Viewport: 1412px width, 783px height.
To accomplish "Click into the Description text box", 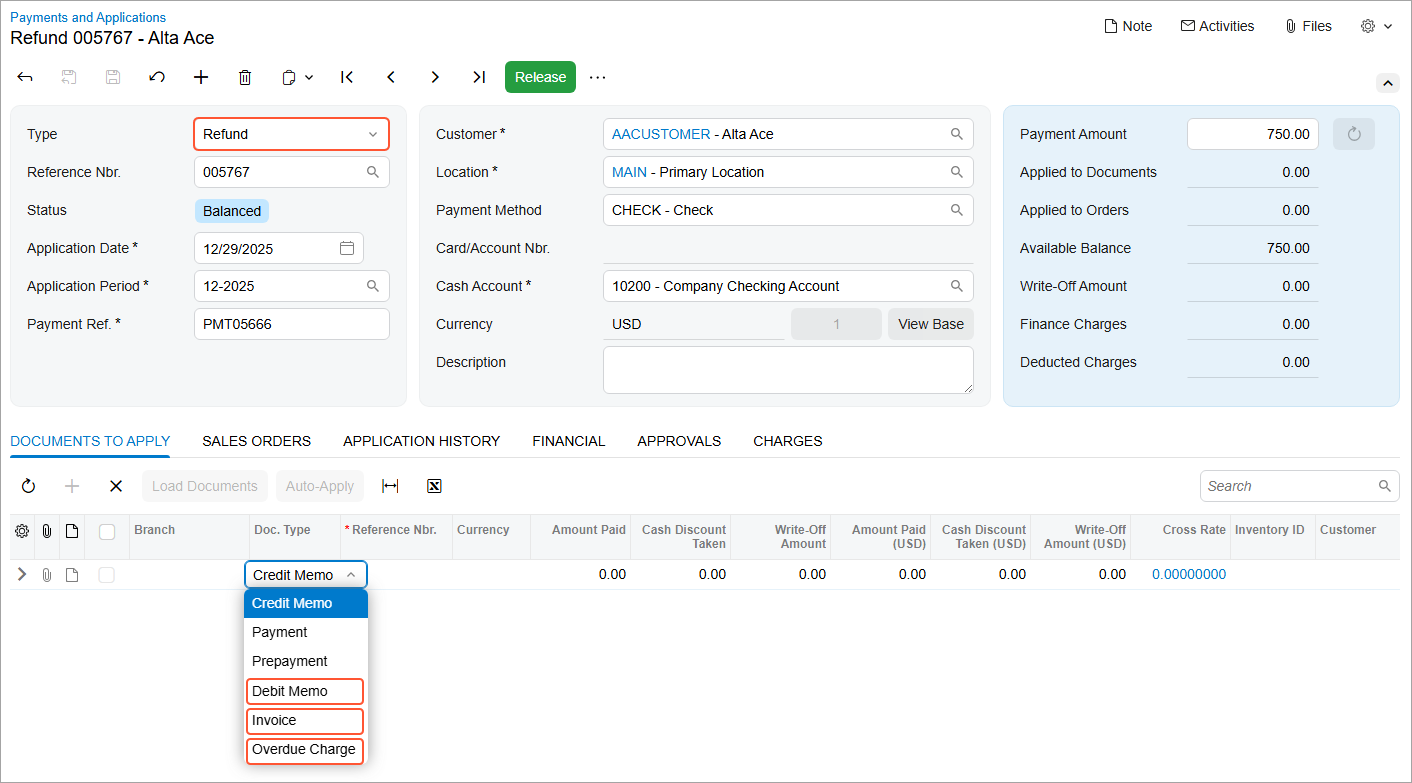I will (x=788, y=370).
